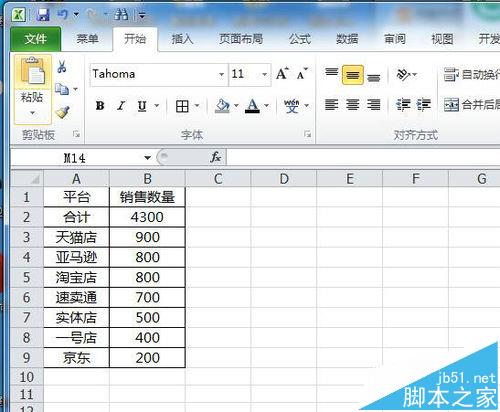Select column D header

pyautogui.click(x=284, y=179)
